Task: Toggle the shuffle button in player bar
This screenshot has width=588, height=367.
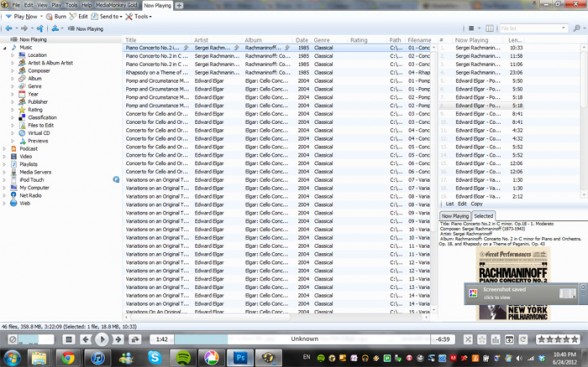Action: 468,340
